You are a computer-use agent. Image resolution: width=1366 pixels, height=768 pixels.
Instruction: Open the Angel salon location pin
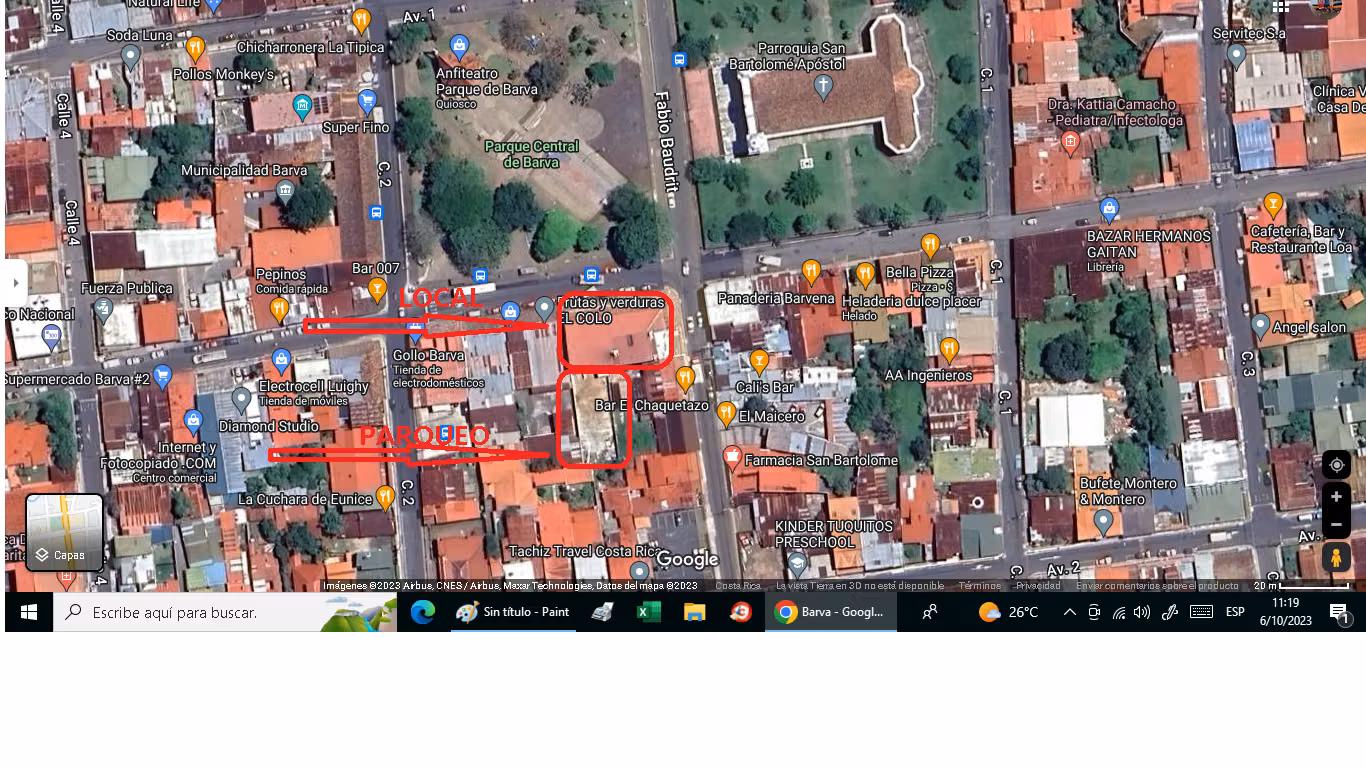tap(1260, 326)
